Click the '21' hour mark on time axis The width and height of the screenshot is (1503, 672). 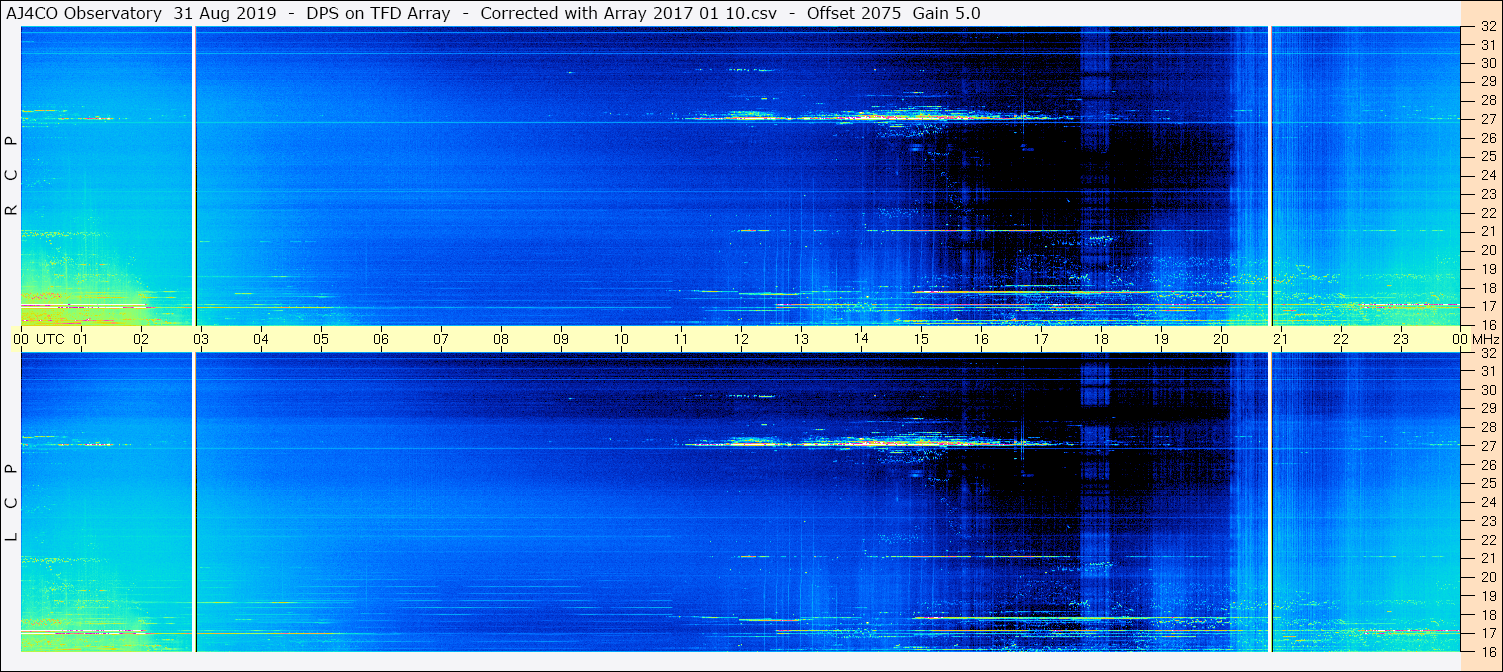click(x=1281, y=339)
